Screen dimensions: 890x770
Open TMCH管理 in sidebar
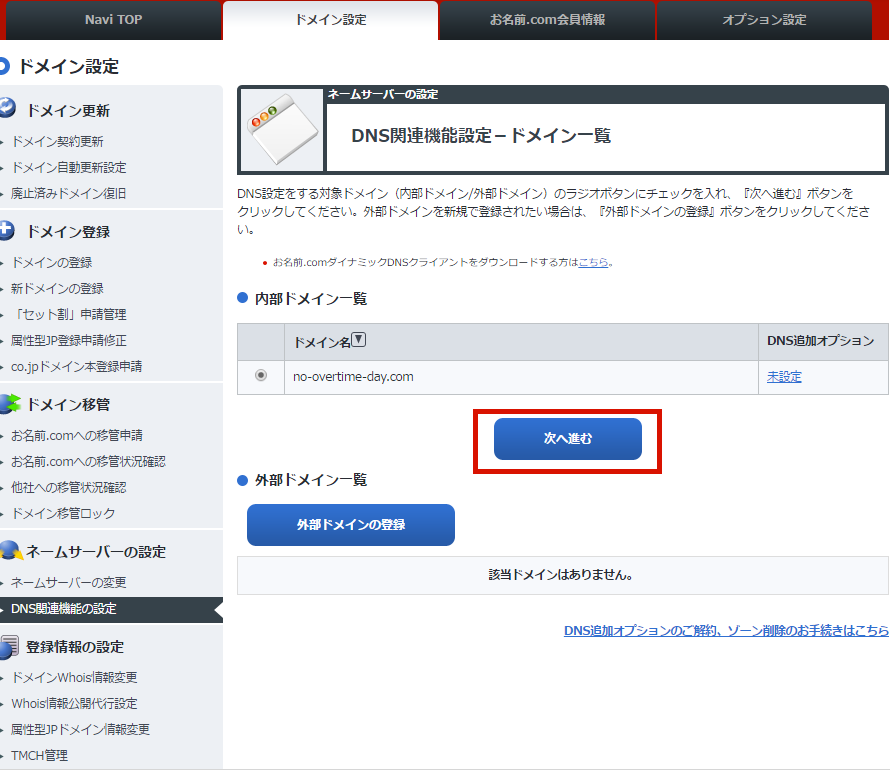pos(39,756)
